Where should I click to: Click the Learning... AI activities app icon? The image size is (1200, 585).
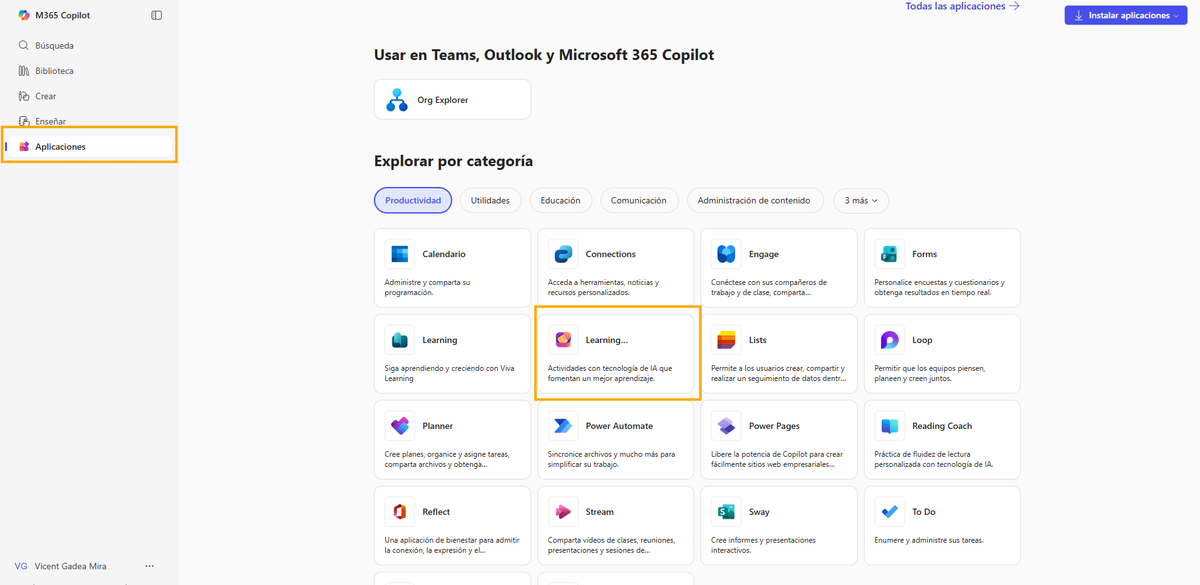562,340
